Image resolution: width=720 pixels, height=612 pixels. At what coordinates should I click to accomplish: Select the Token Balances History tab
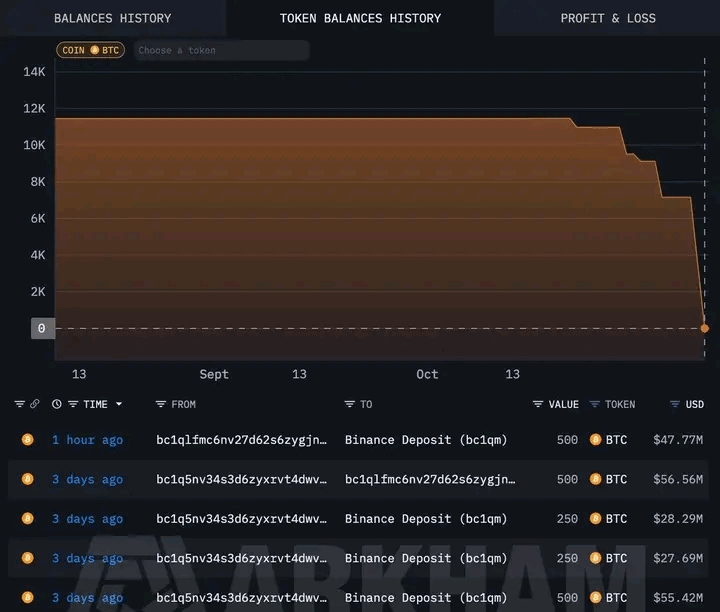(x=360, y=18)
